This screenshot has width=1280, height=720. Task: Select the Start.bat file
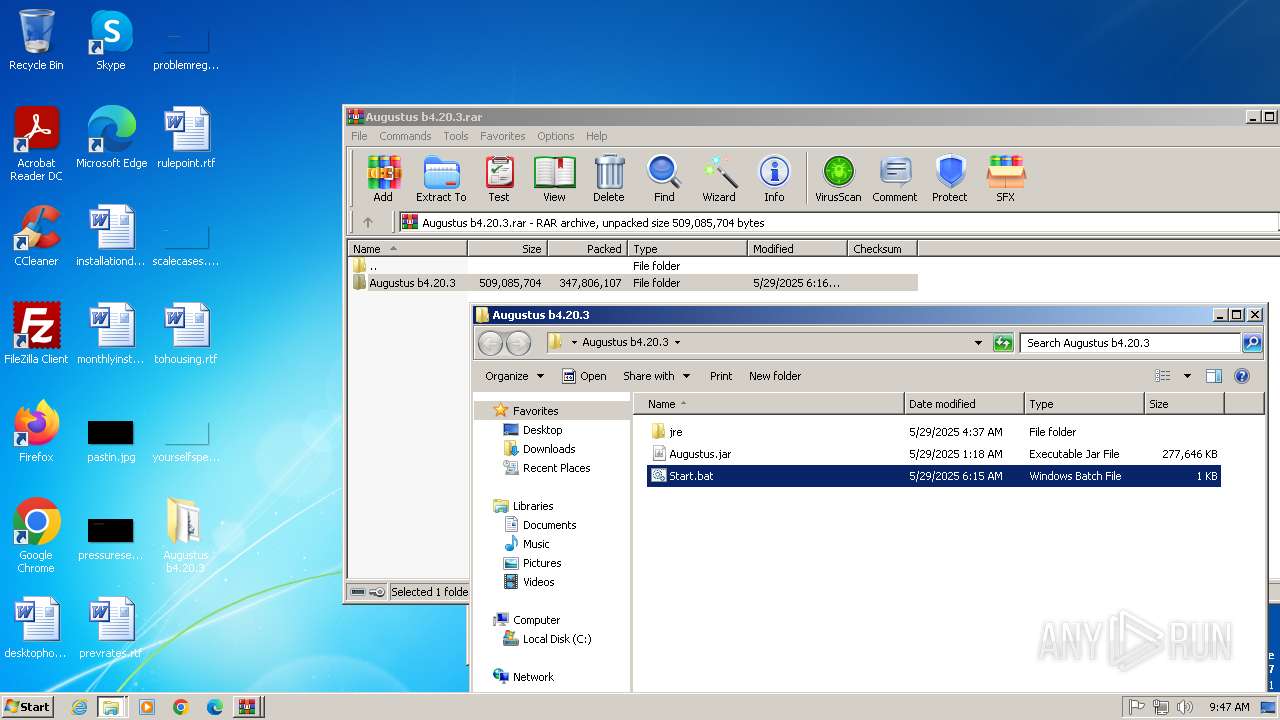point(934,476)
